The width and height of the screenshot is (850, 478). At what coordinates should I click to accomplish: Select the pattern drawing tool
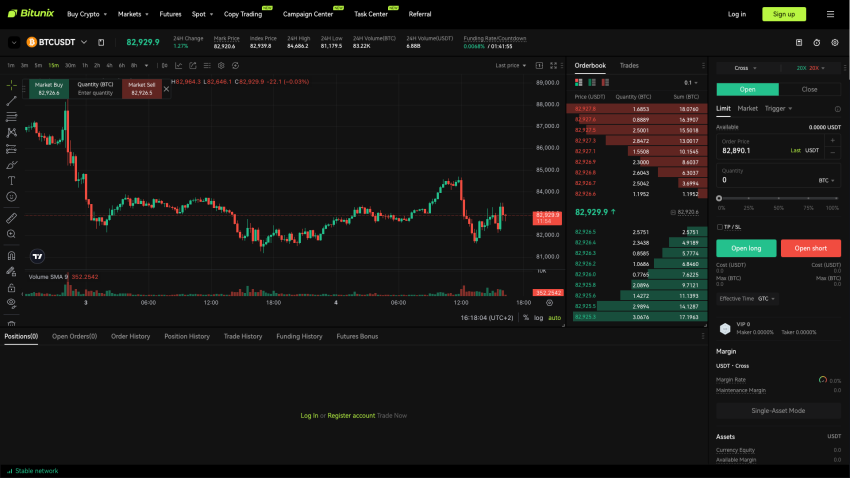[x=11, y=133]
